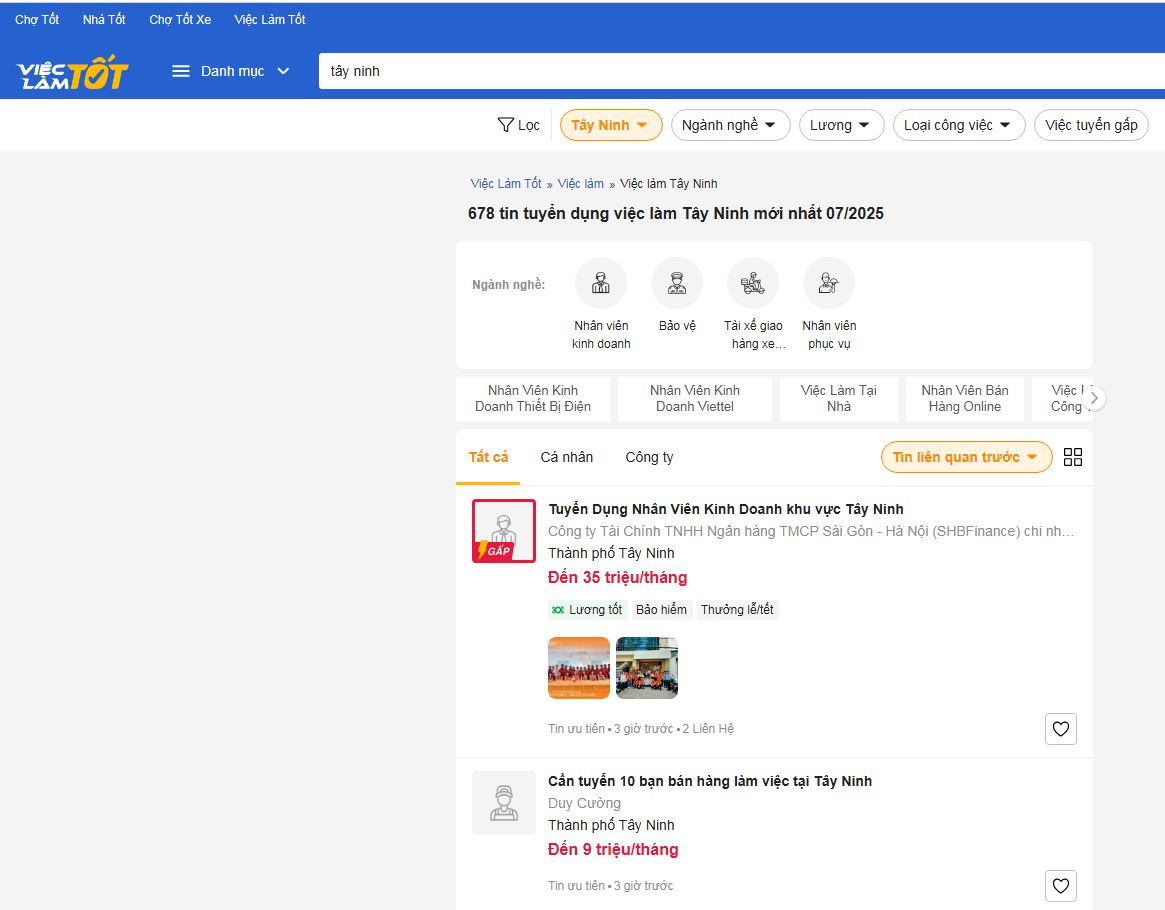Viewport: 1165px width, 910px height.
Task: Click the Đến 35 triệu/tháng salary text
Action: coord(617,577)
